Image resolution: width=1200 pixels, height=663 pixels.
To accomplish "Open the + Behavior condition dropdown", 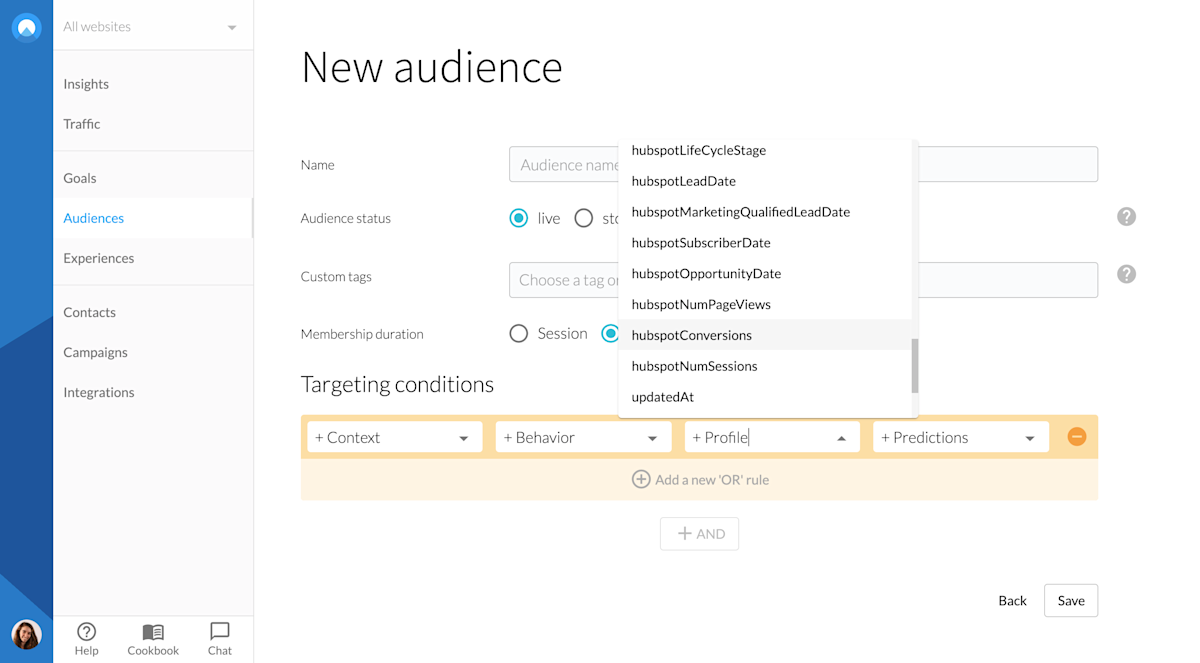I will [x=583, y=437].
